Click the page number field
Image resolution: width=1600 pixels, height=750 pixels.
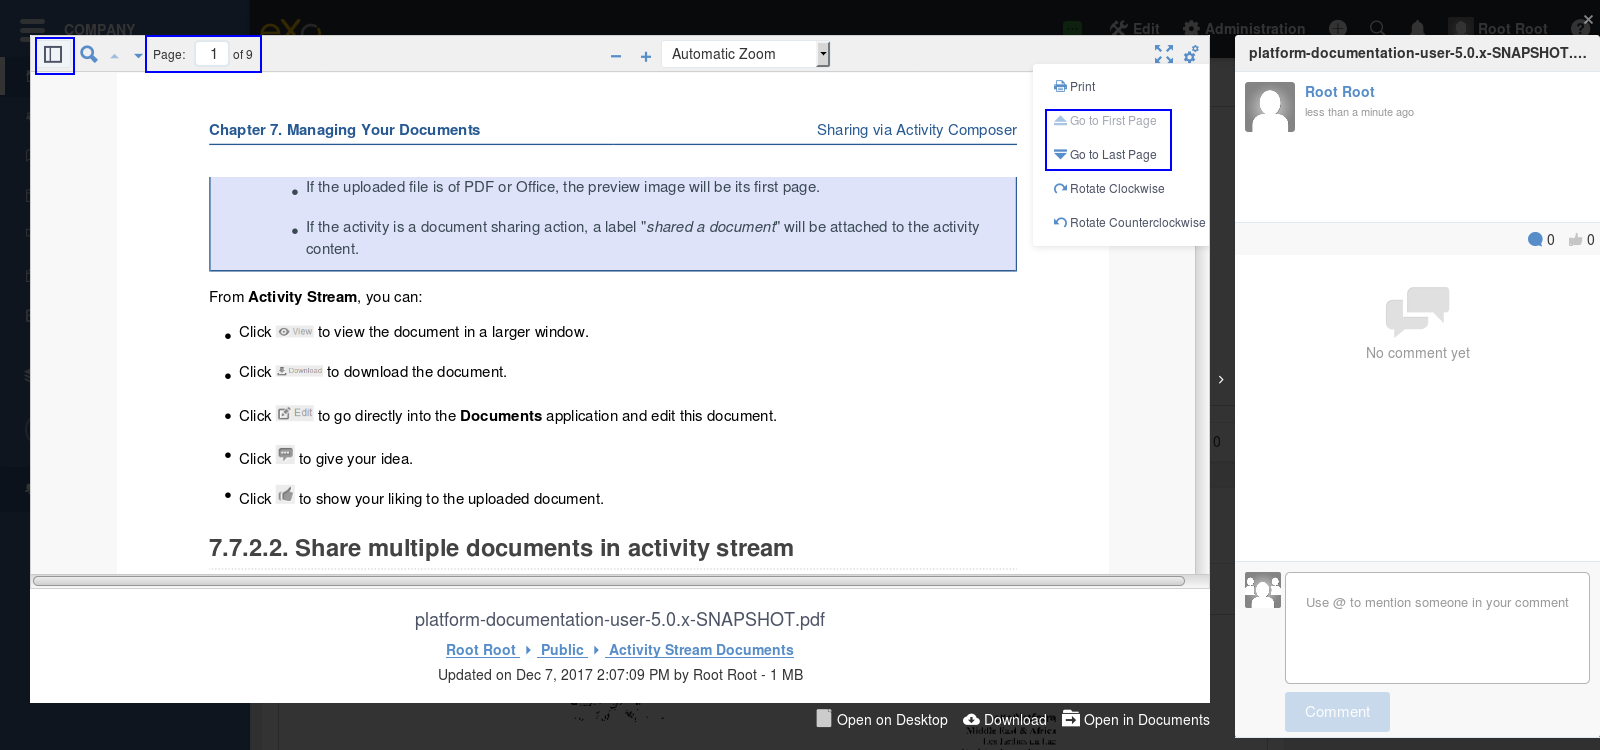[x=212, y=54]
